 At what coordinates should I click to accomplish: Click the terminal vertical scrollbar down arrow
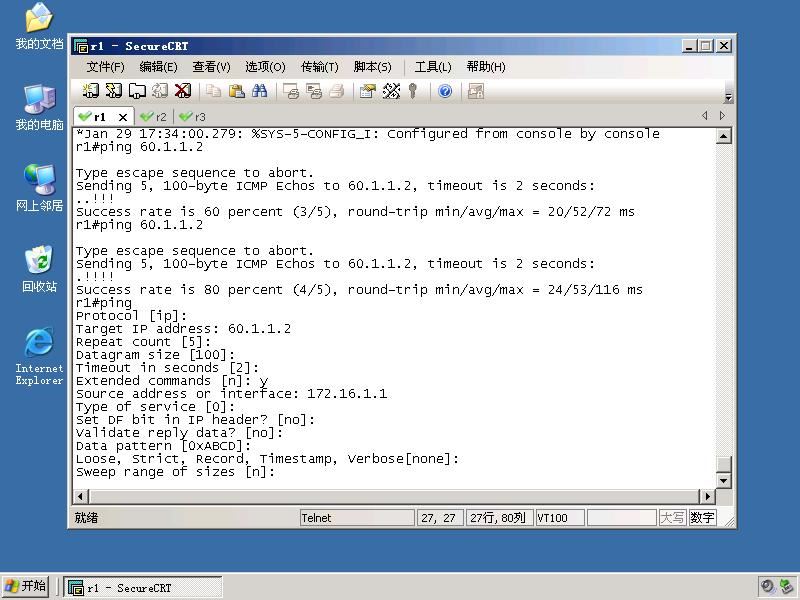pyautogui.click(x=723, y=480)
